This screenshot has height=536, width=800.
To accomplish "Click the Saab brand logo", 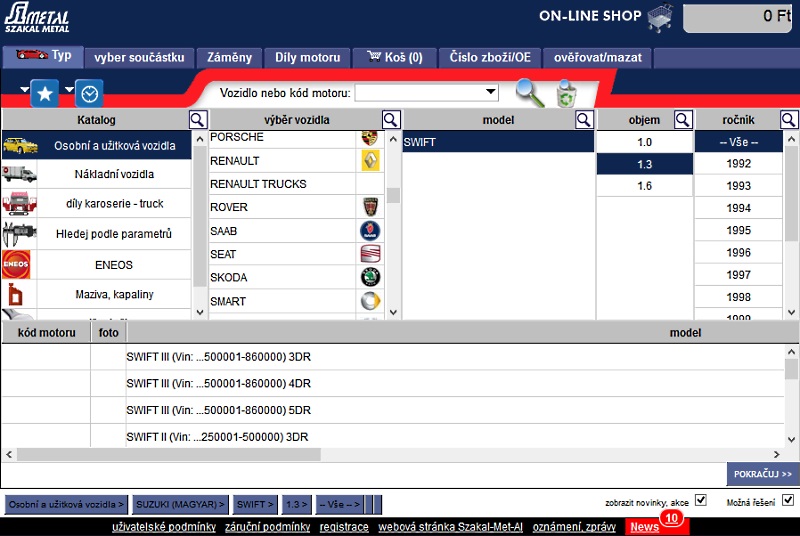I will pos(370,231).
